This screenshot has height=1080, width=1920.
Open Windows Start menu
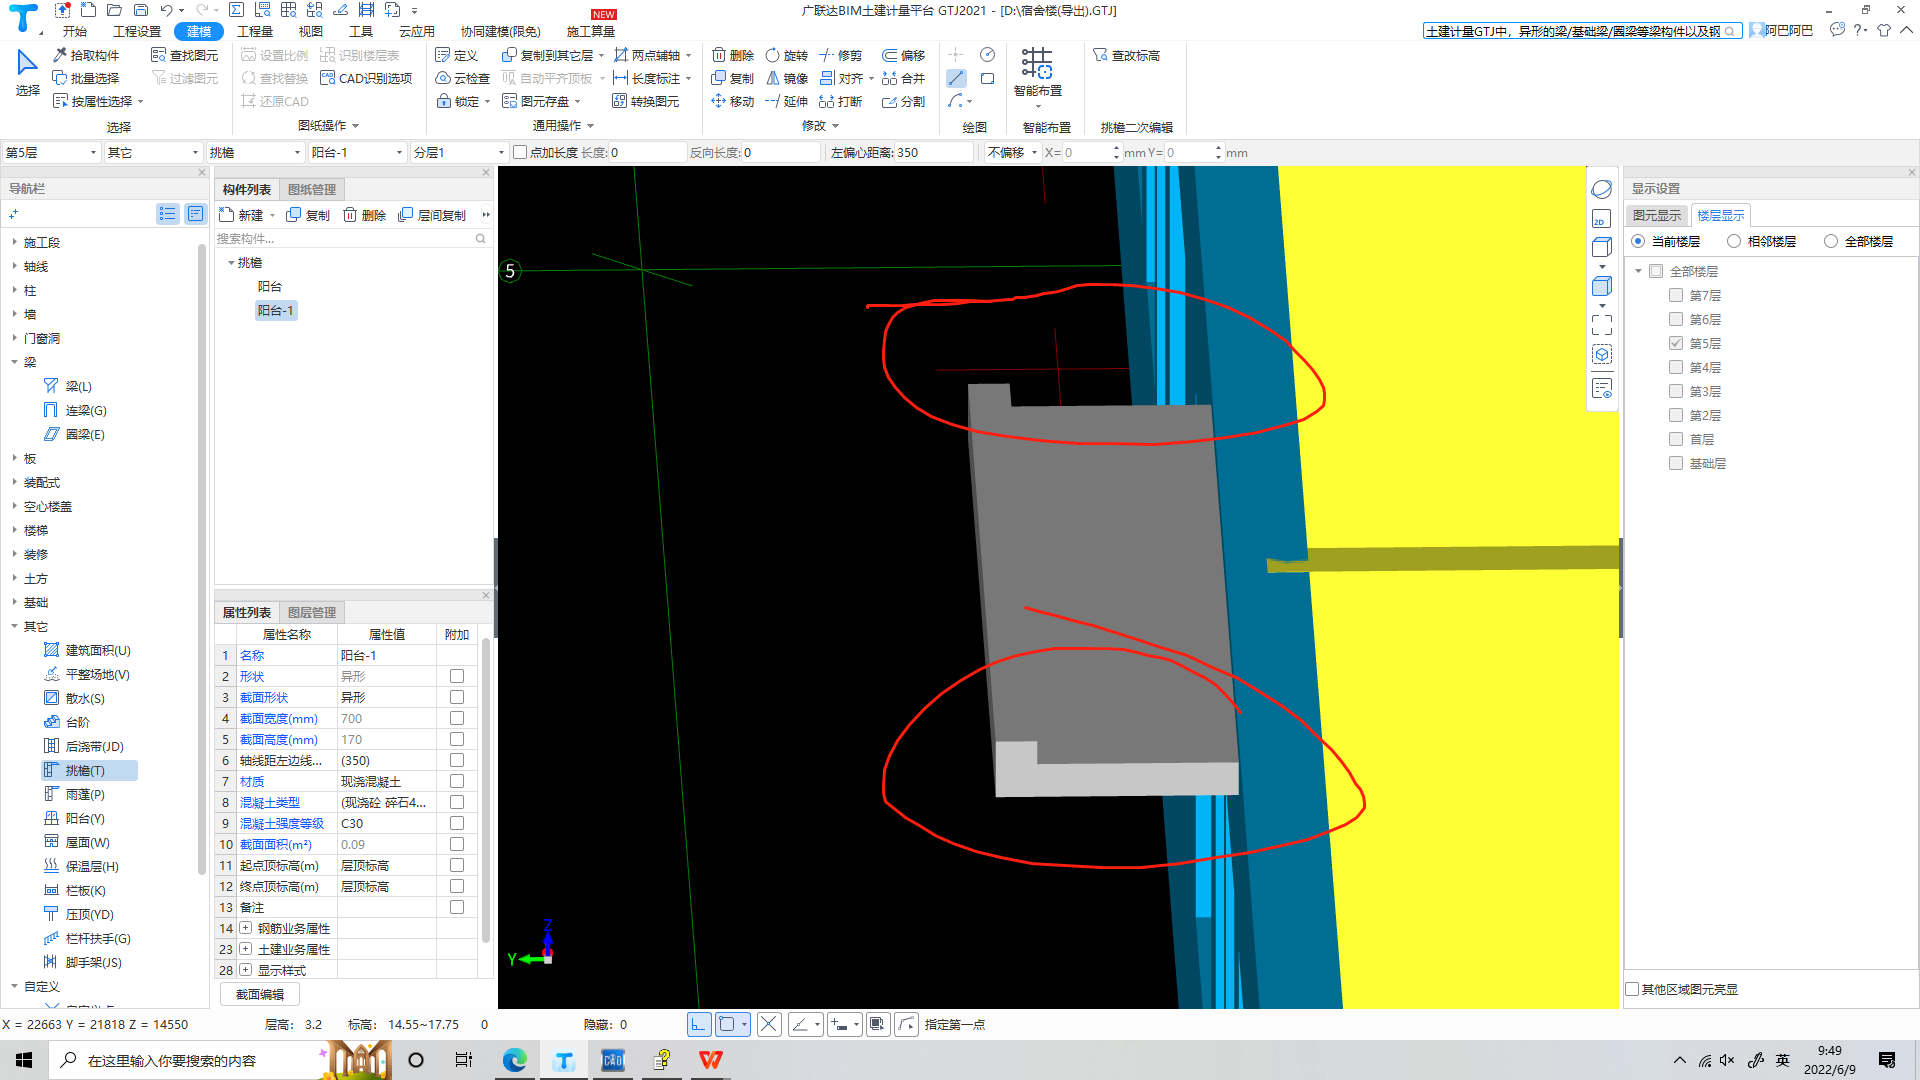tap(24, 1060)
